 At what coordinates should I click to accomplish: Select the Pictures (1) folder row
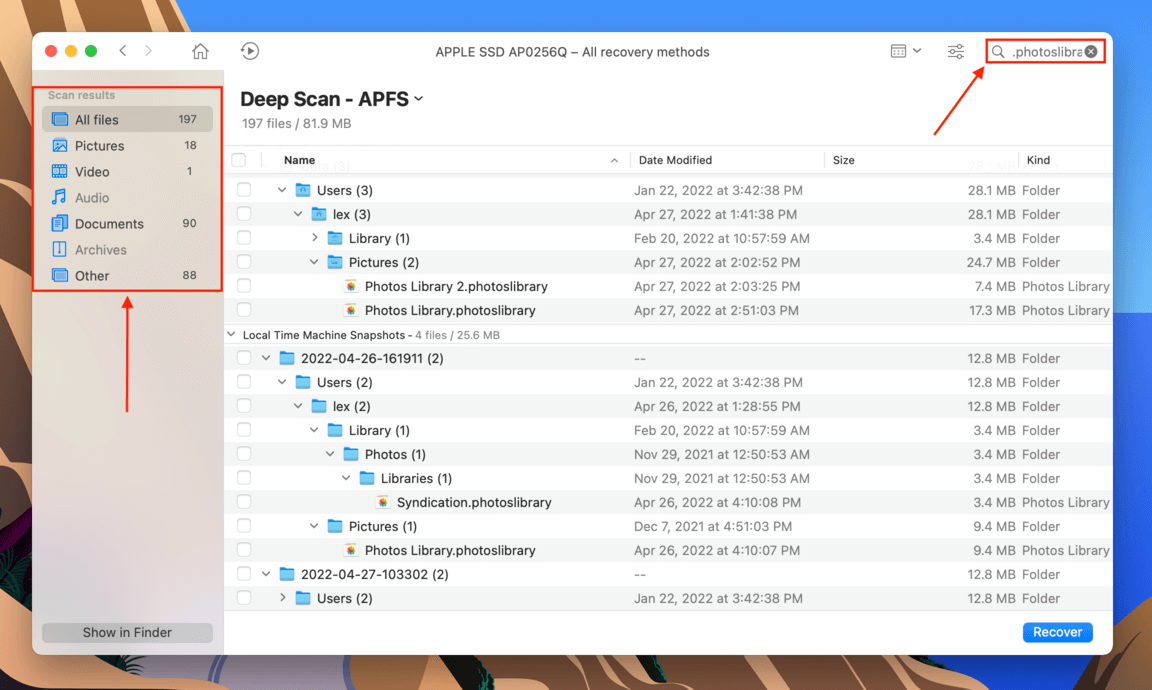(669, 526)
